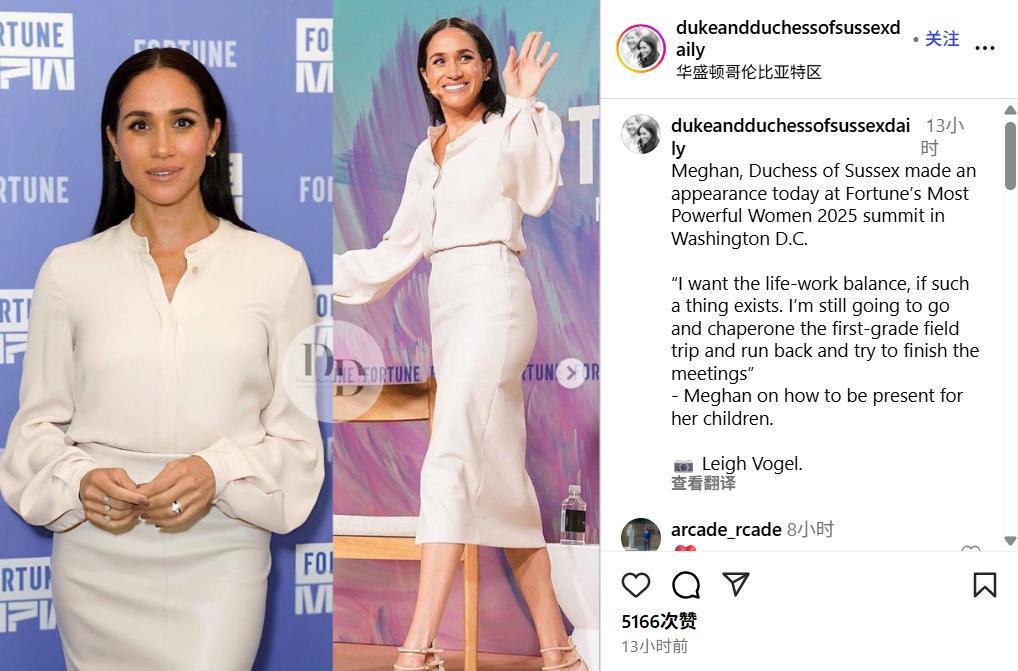Open comments using the speech bubble icon
1018x671 pixels.
686,585
